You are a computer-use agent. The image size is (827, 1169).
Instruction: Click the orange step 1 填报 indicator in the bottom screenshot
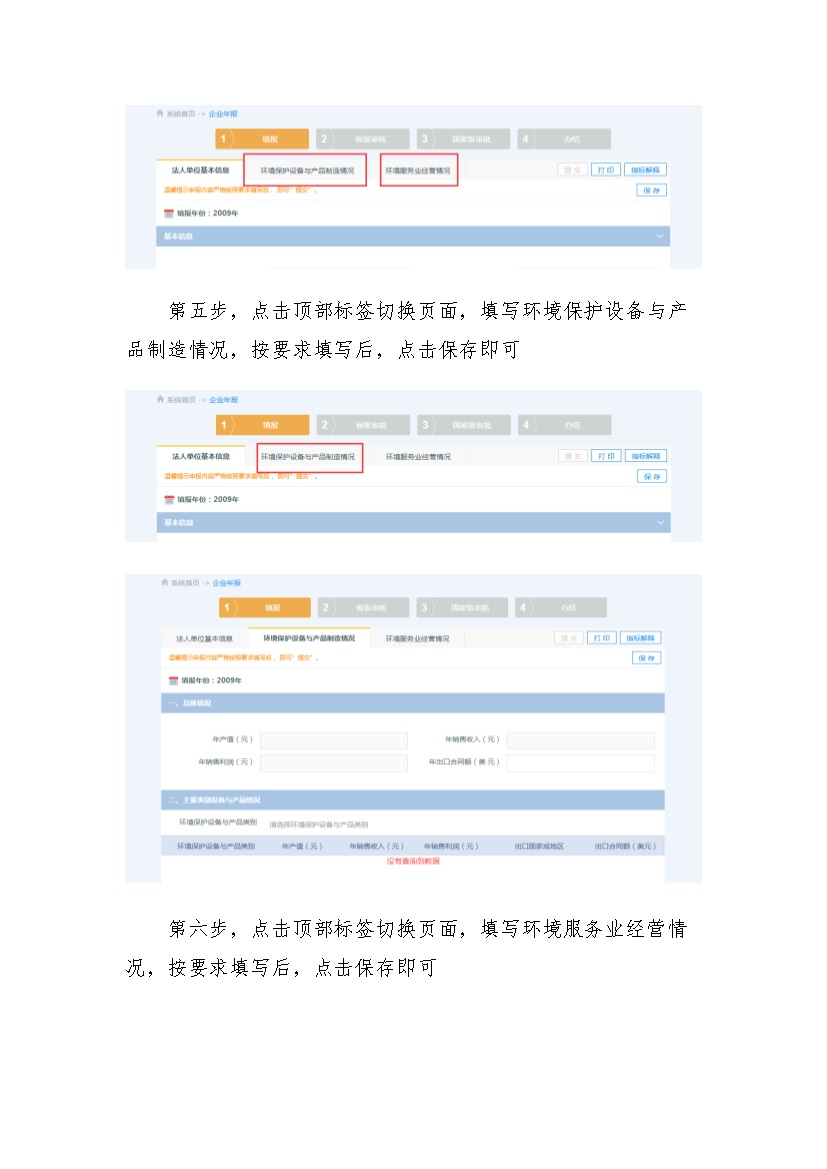point(251,607)
